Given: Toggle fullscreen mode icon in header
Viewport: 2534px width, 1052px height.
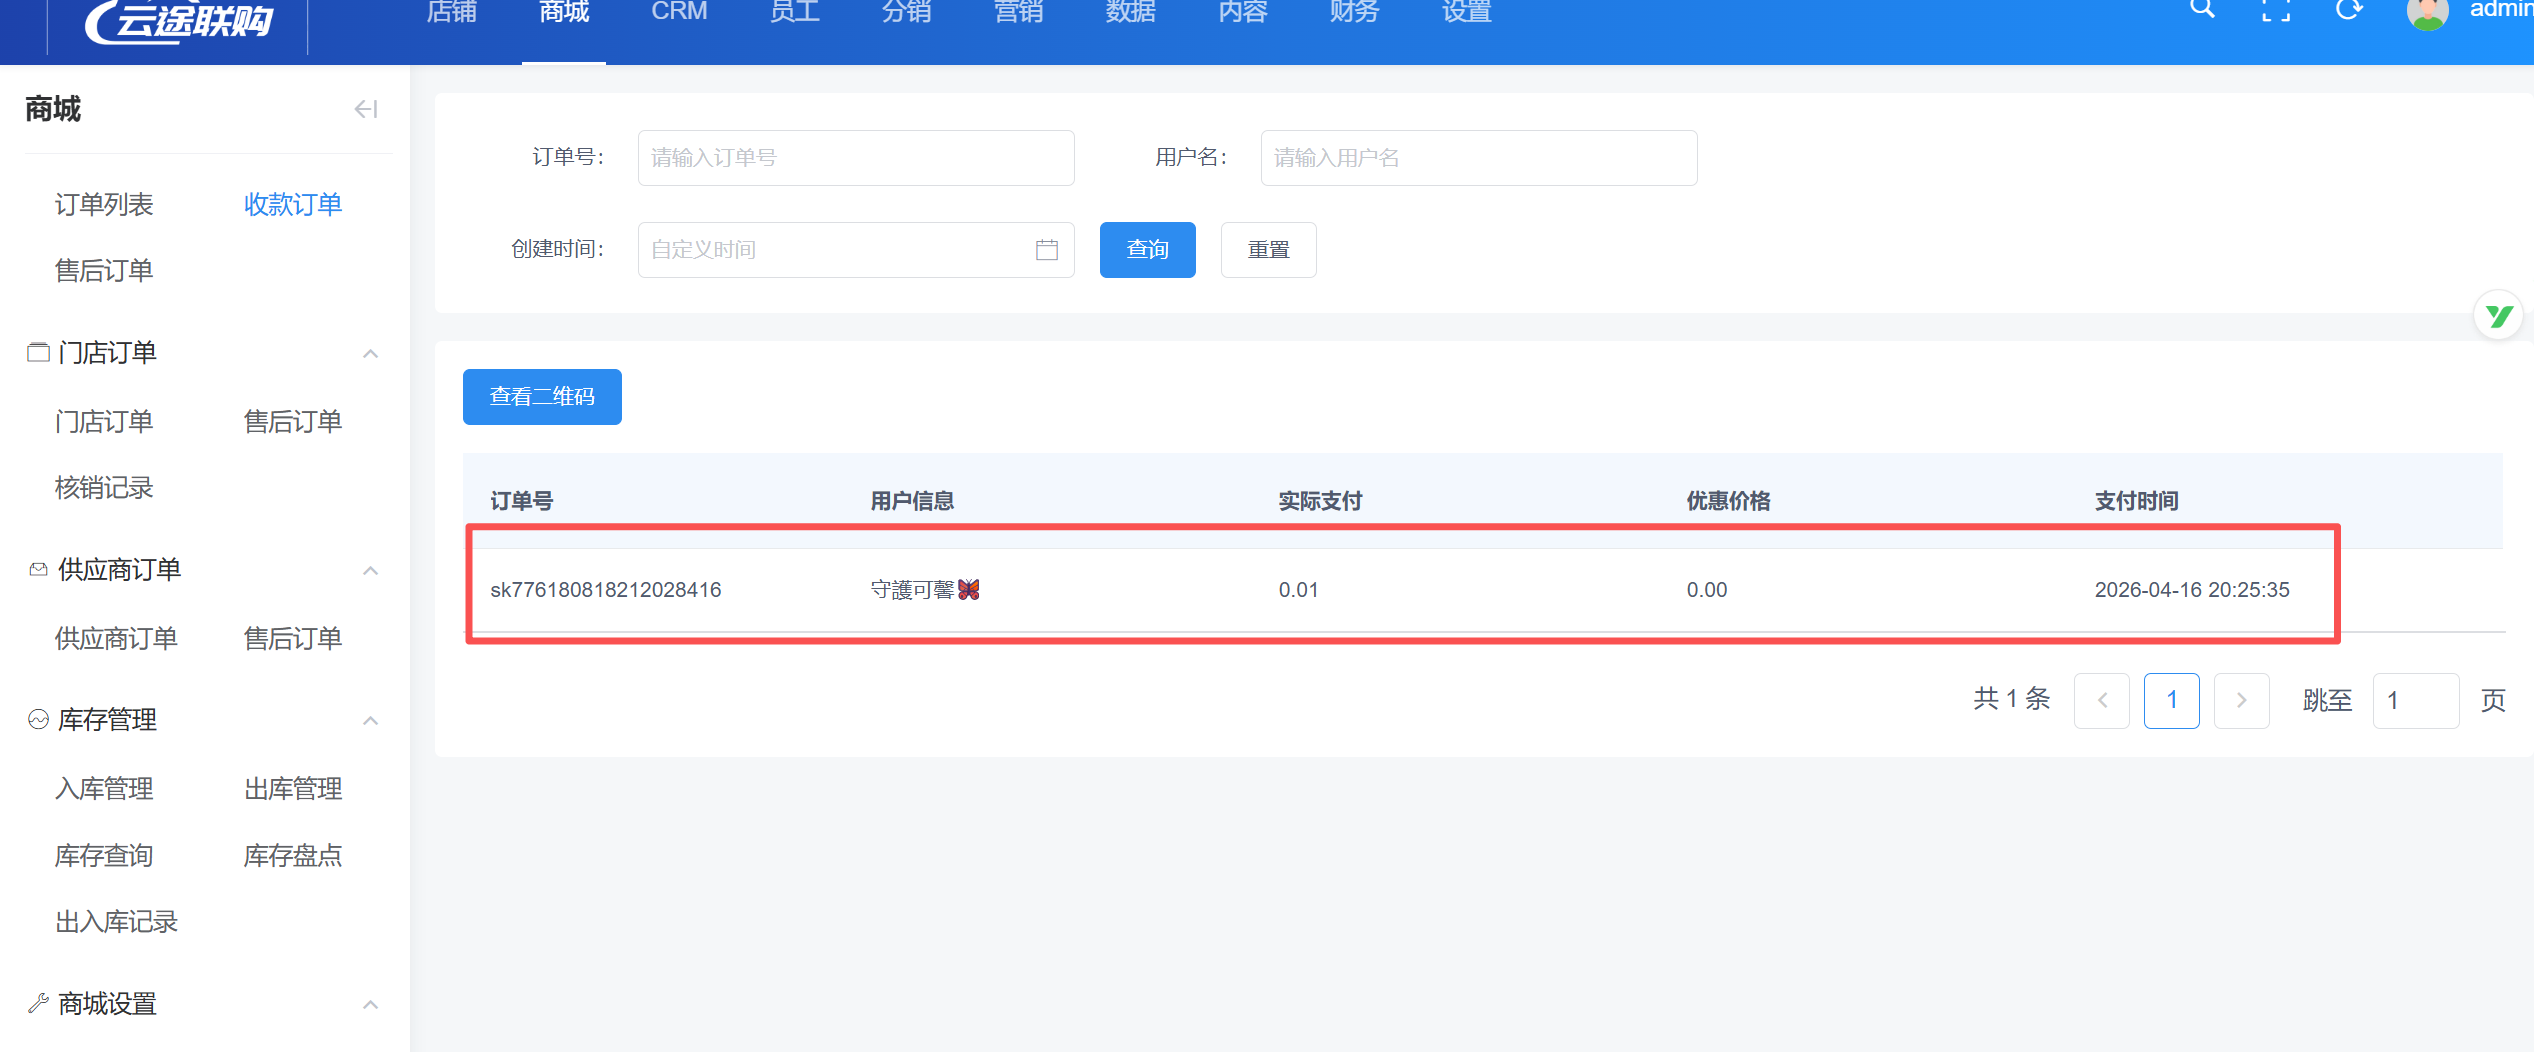Looking at the screenshot, I should [x=2276, y=11].
